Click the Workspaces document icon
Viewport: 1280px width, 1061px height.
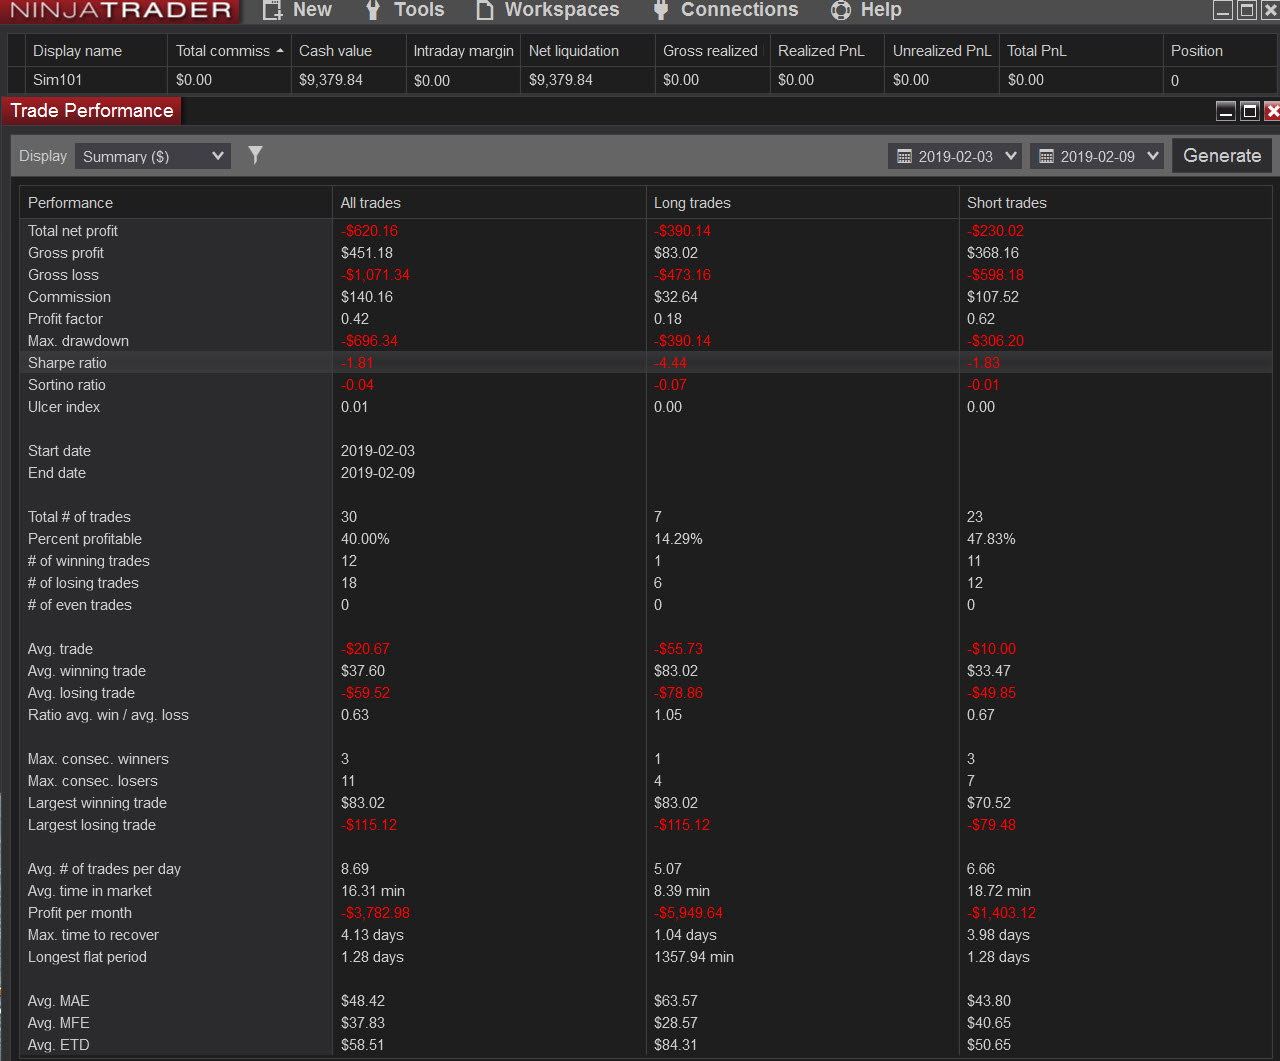(x=485, y=10)
